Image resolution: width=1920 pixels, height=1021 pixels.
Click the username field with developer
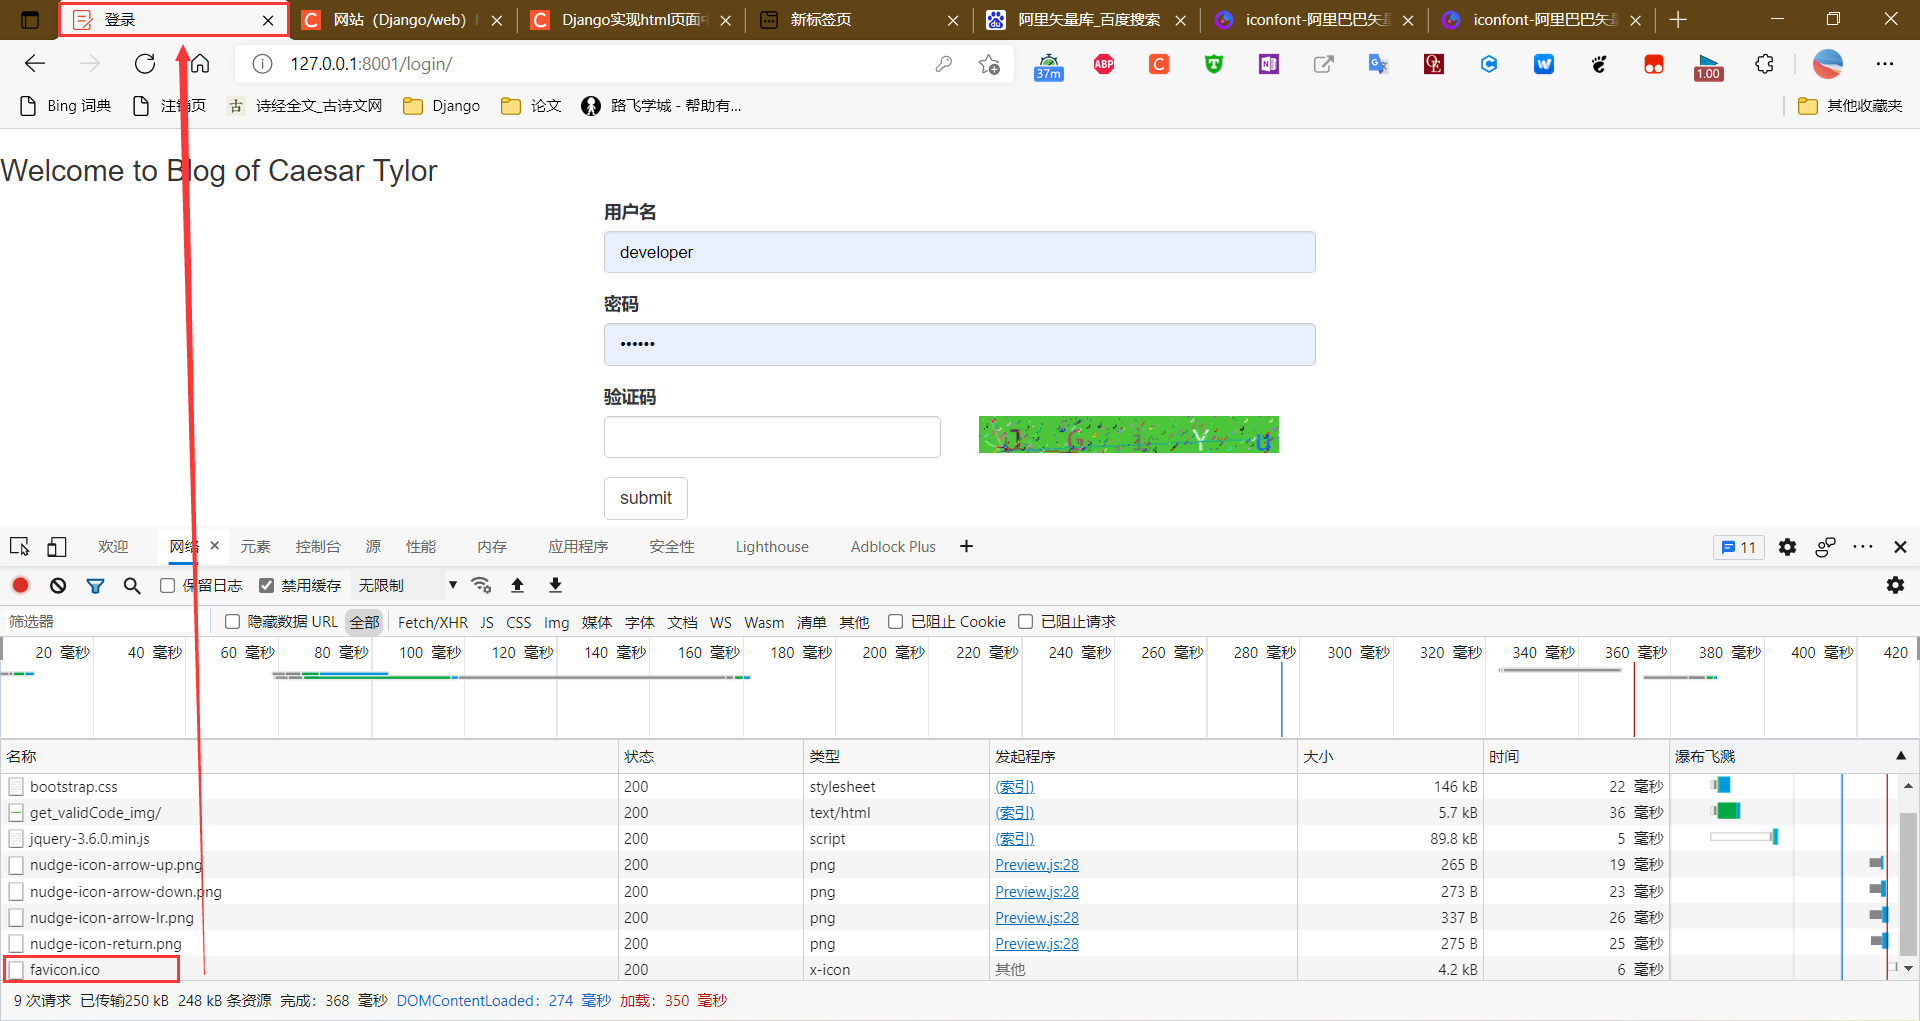click(959, 252)
